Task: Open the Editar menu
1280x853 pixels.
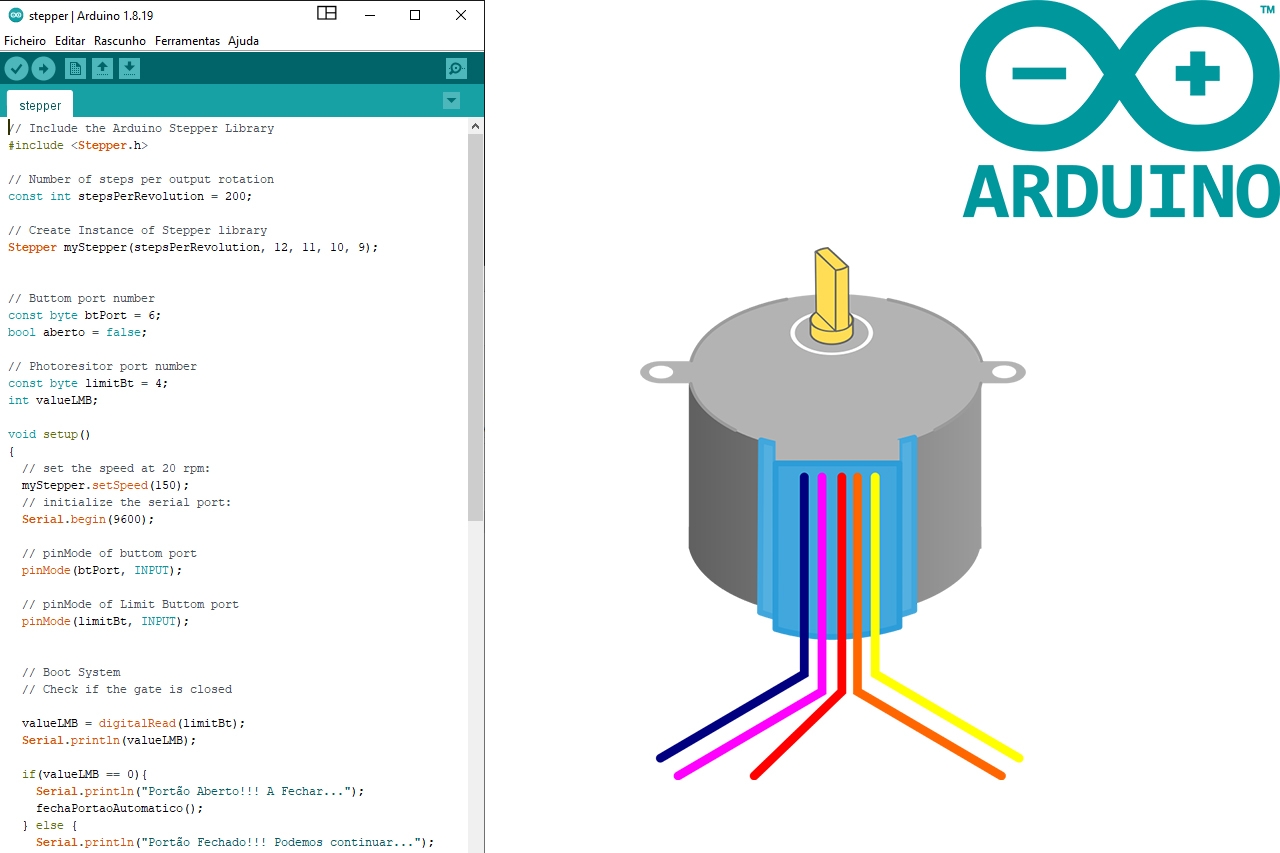Action: (70, 41)
